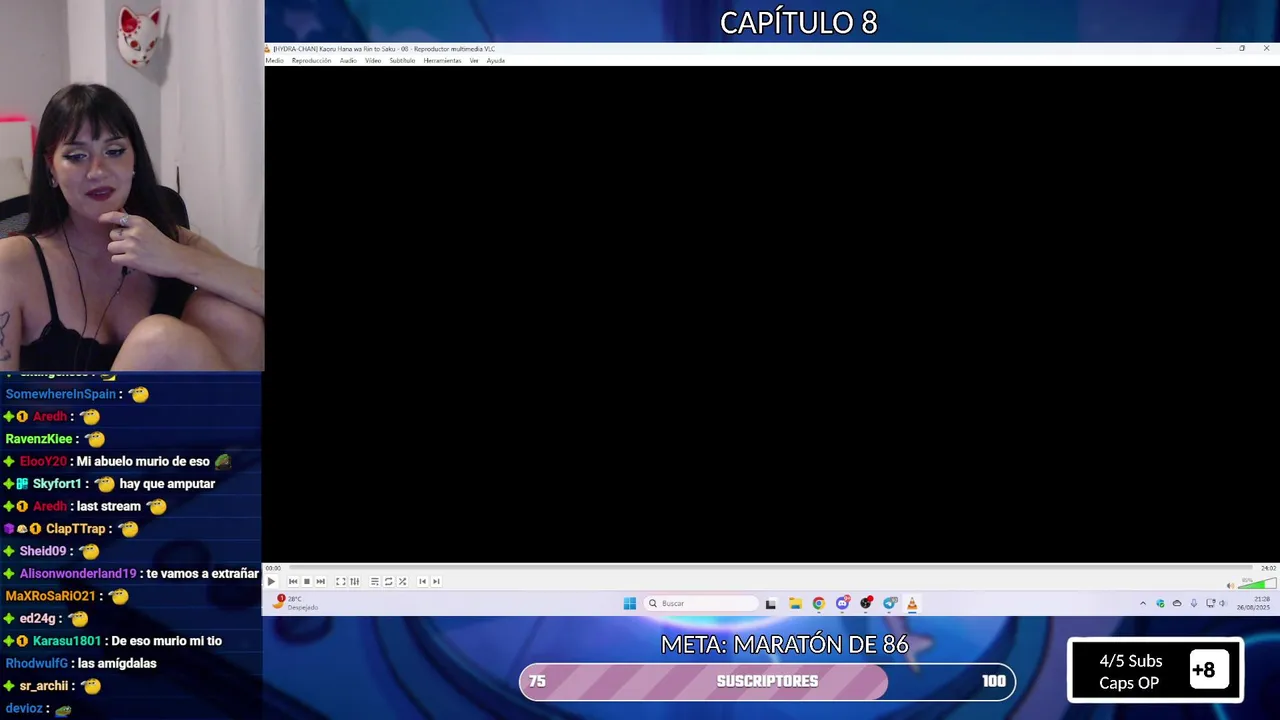The width and height of the screenshot is (1280, 720).
Task: Click the SUSCRIPTORES goal progress bar
Action: tap(767, 681)
